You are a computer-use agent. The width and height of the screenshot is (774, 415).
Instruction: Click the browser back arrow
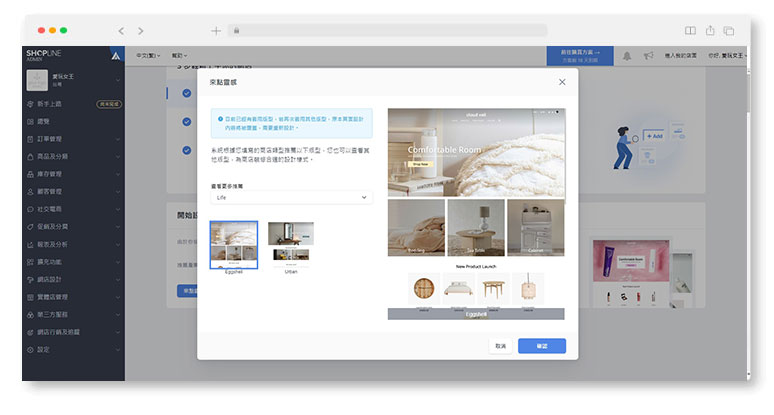tap(121, 31)
